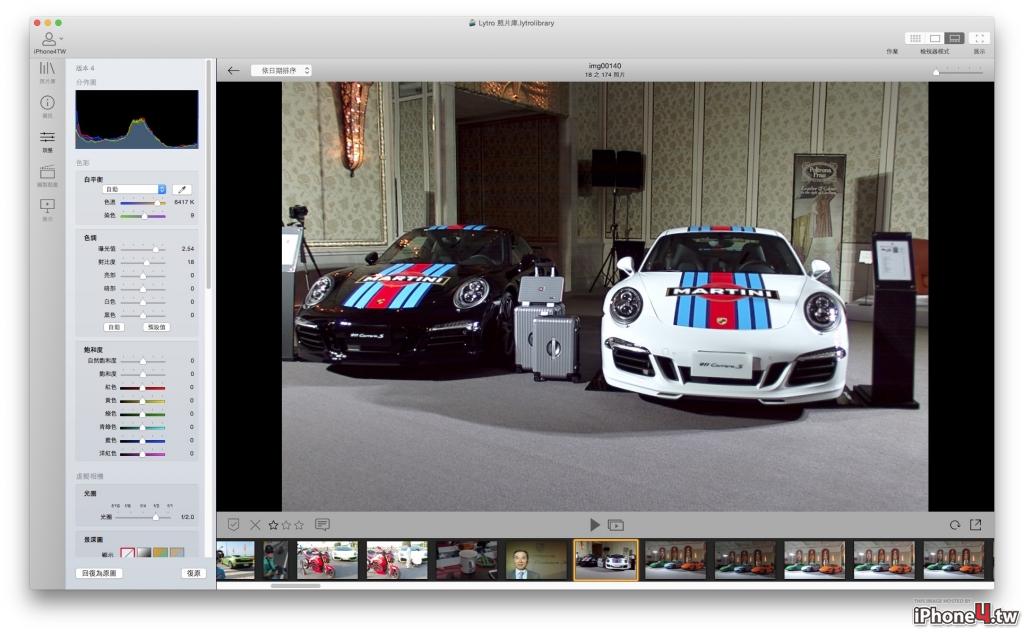This screenshot has width=1024, height=632.
Task: Select the man in suit thumbnail
Action: point(536,560)
